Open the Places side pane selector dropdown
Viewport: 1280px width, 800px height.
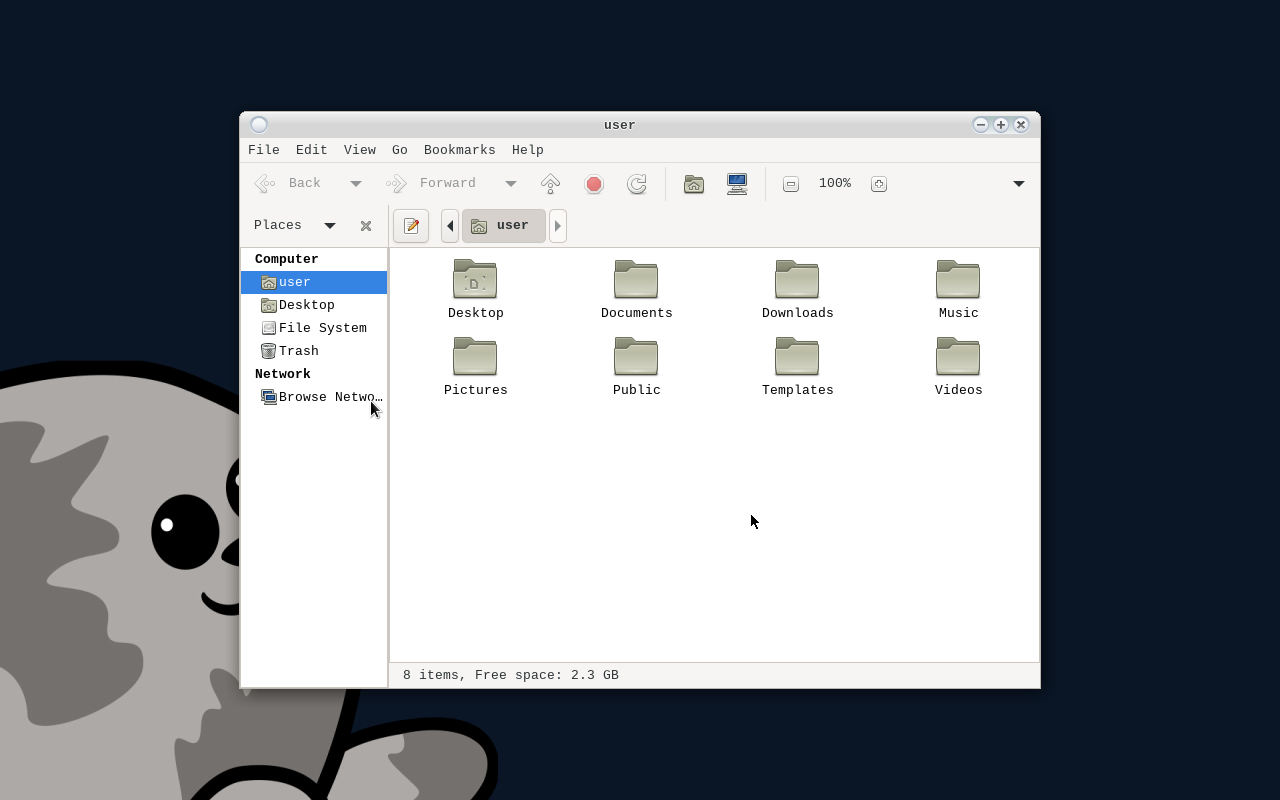point(330,226)
